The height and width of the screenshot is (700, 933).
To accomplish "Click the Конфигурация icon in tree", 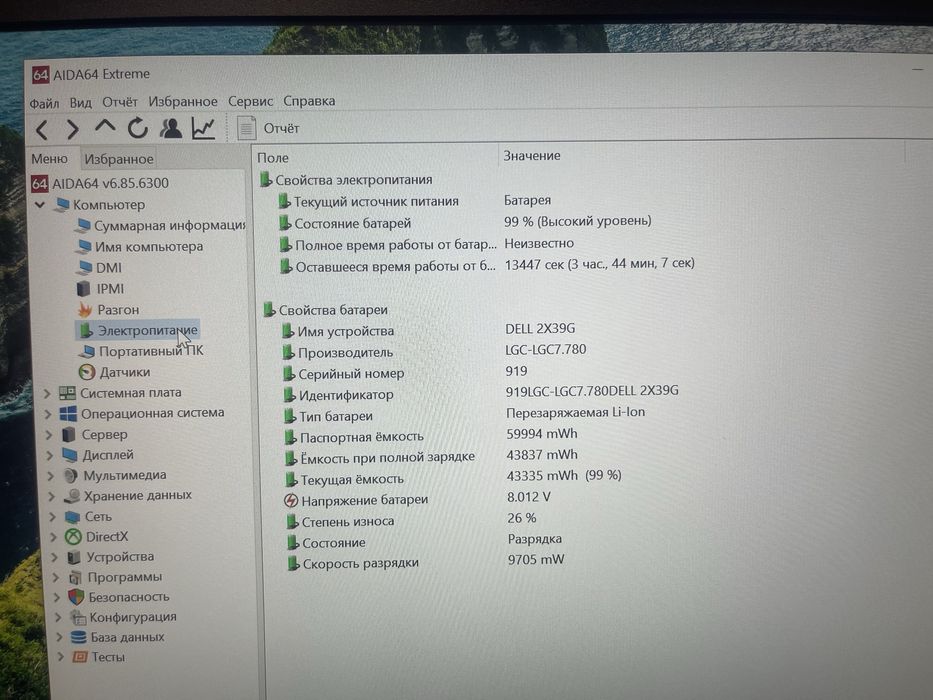I will (77, 617).
